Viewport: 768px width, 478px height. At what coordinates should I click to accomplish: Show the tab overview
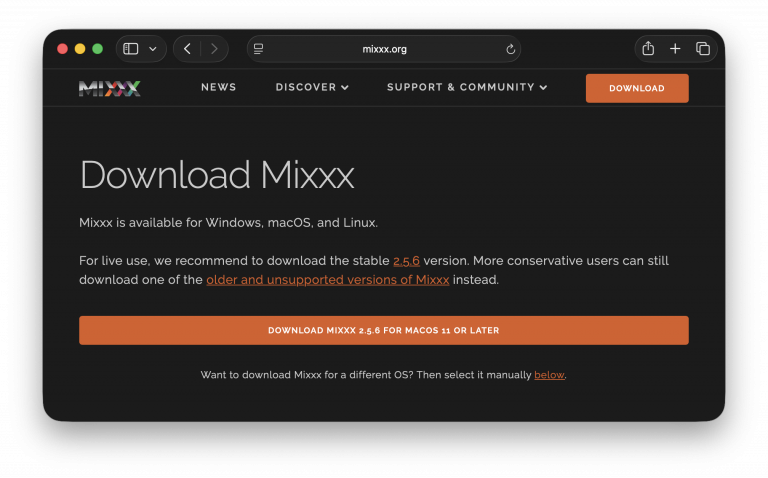coord(703,49)
